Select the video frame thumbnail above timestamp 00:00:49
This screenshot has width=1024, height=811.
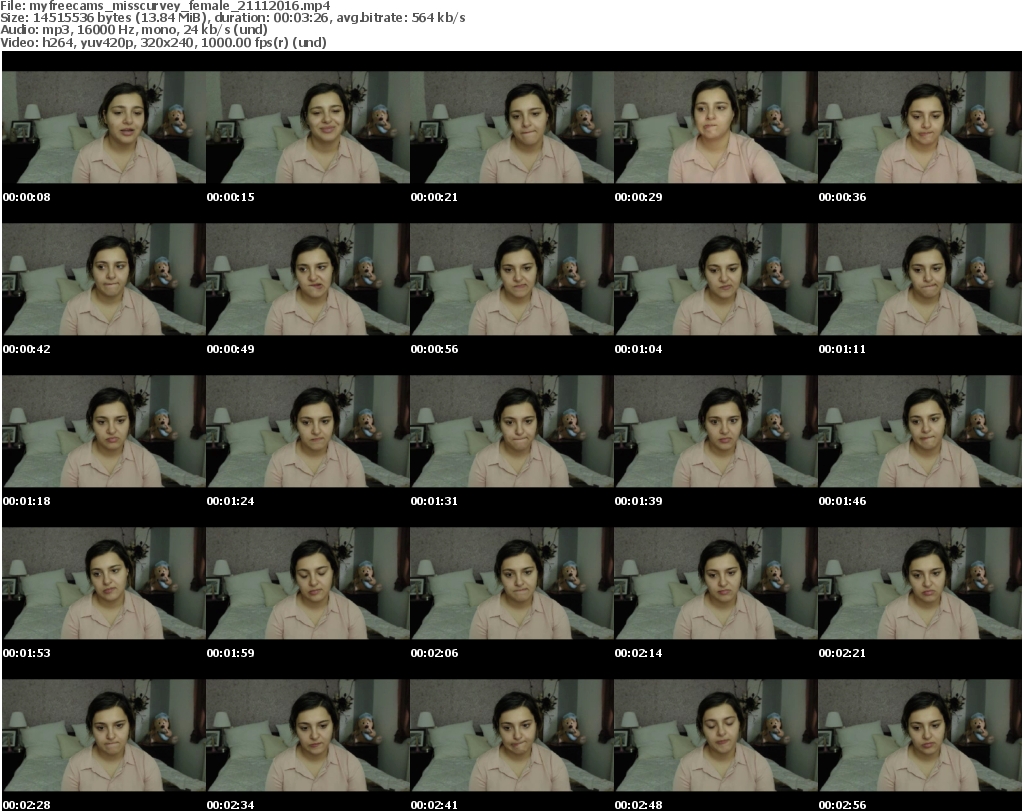[308, 279]
